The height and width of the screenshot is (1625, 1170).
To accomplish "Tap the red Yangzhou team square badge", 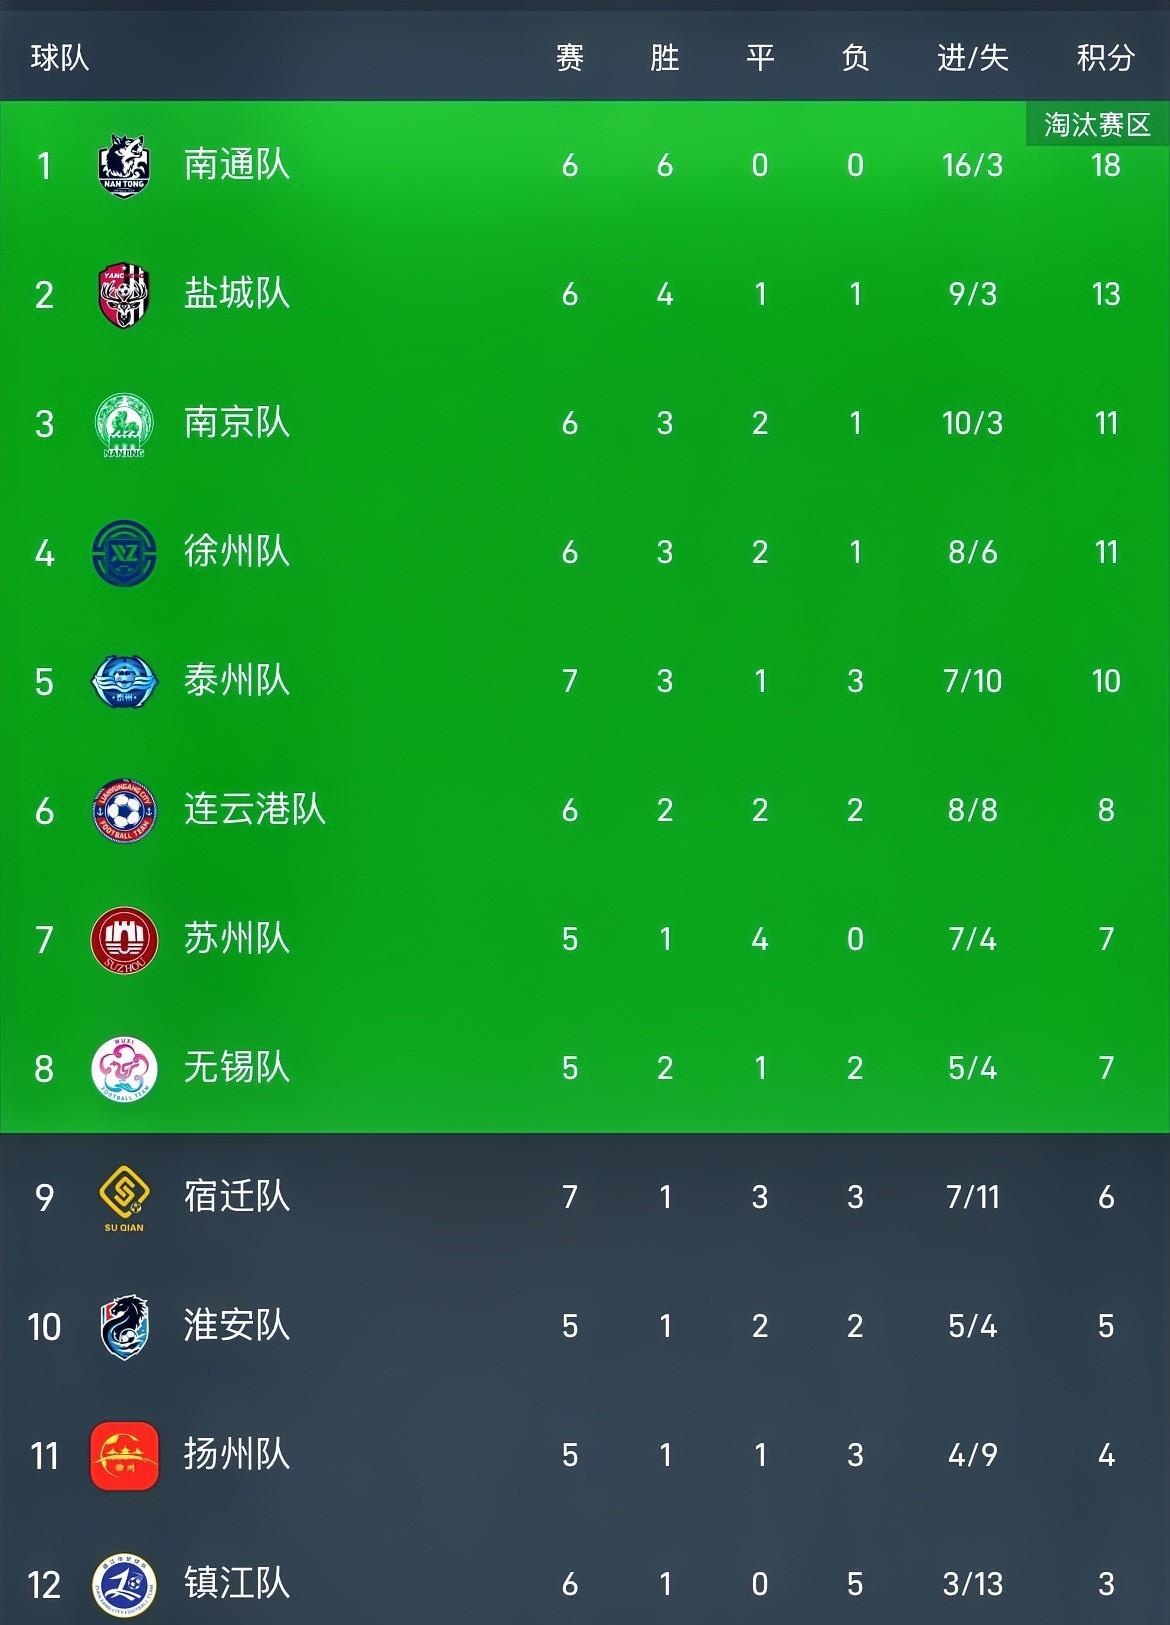I will click(x=124, y=1456).
